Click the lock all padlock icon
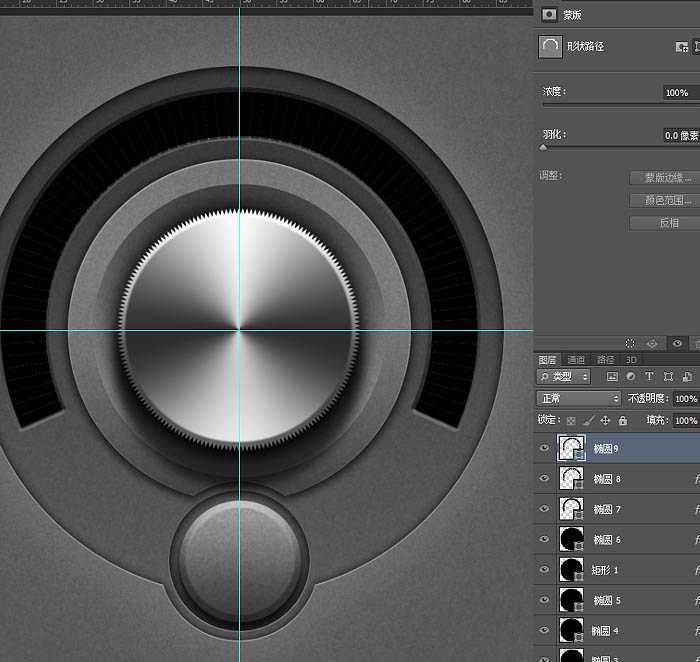 (622, 421)
